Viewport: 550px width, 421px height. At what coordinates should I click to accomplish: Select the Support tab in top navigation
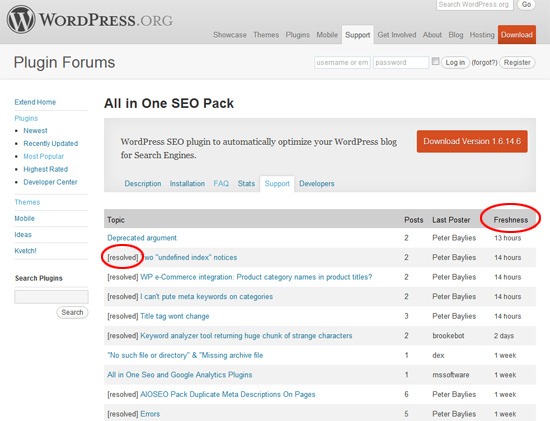pyautogui.click(x=357, y=35)
